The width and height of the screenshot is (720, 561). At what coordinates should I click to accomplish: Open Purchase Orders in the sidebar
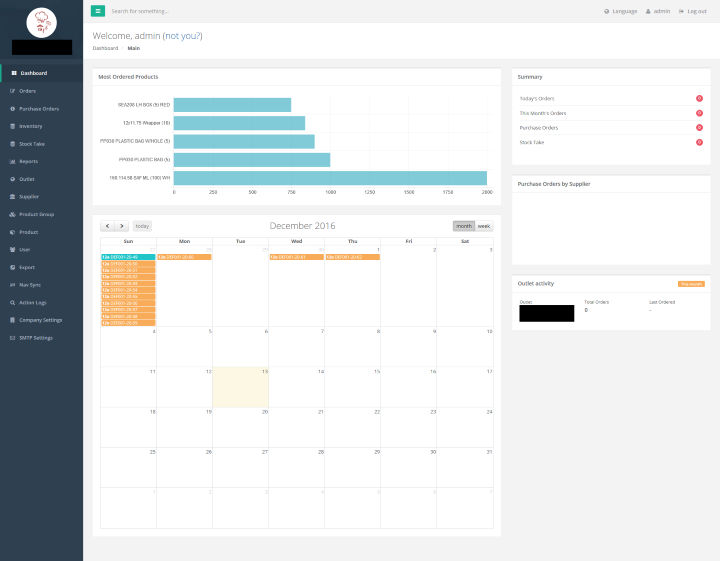(38, 108)
